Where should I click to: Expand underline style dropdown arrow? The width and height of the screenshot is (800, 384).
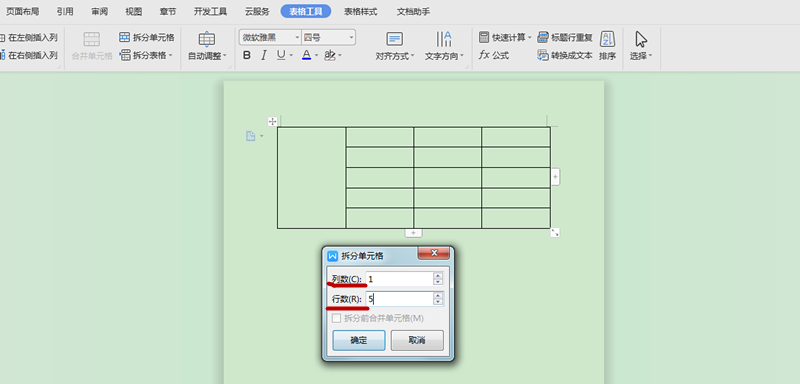pos(291,55)
